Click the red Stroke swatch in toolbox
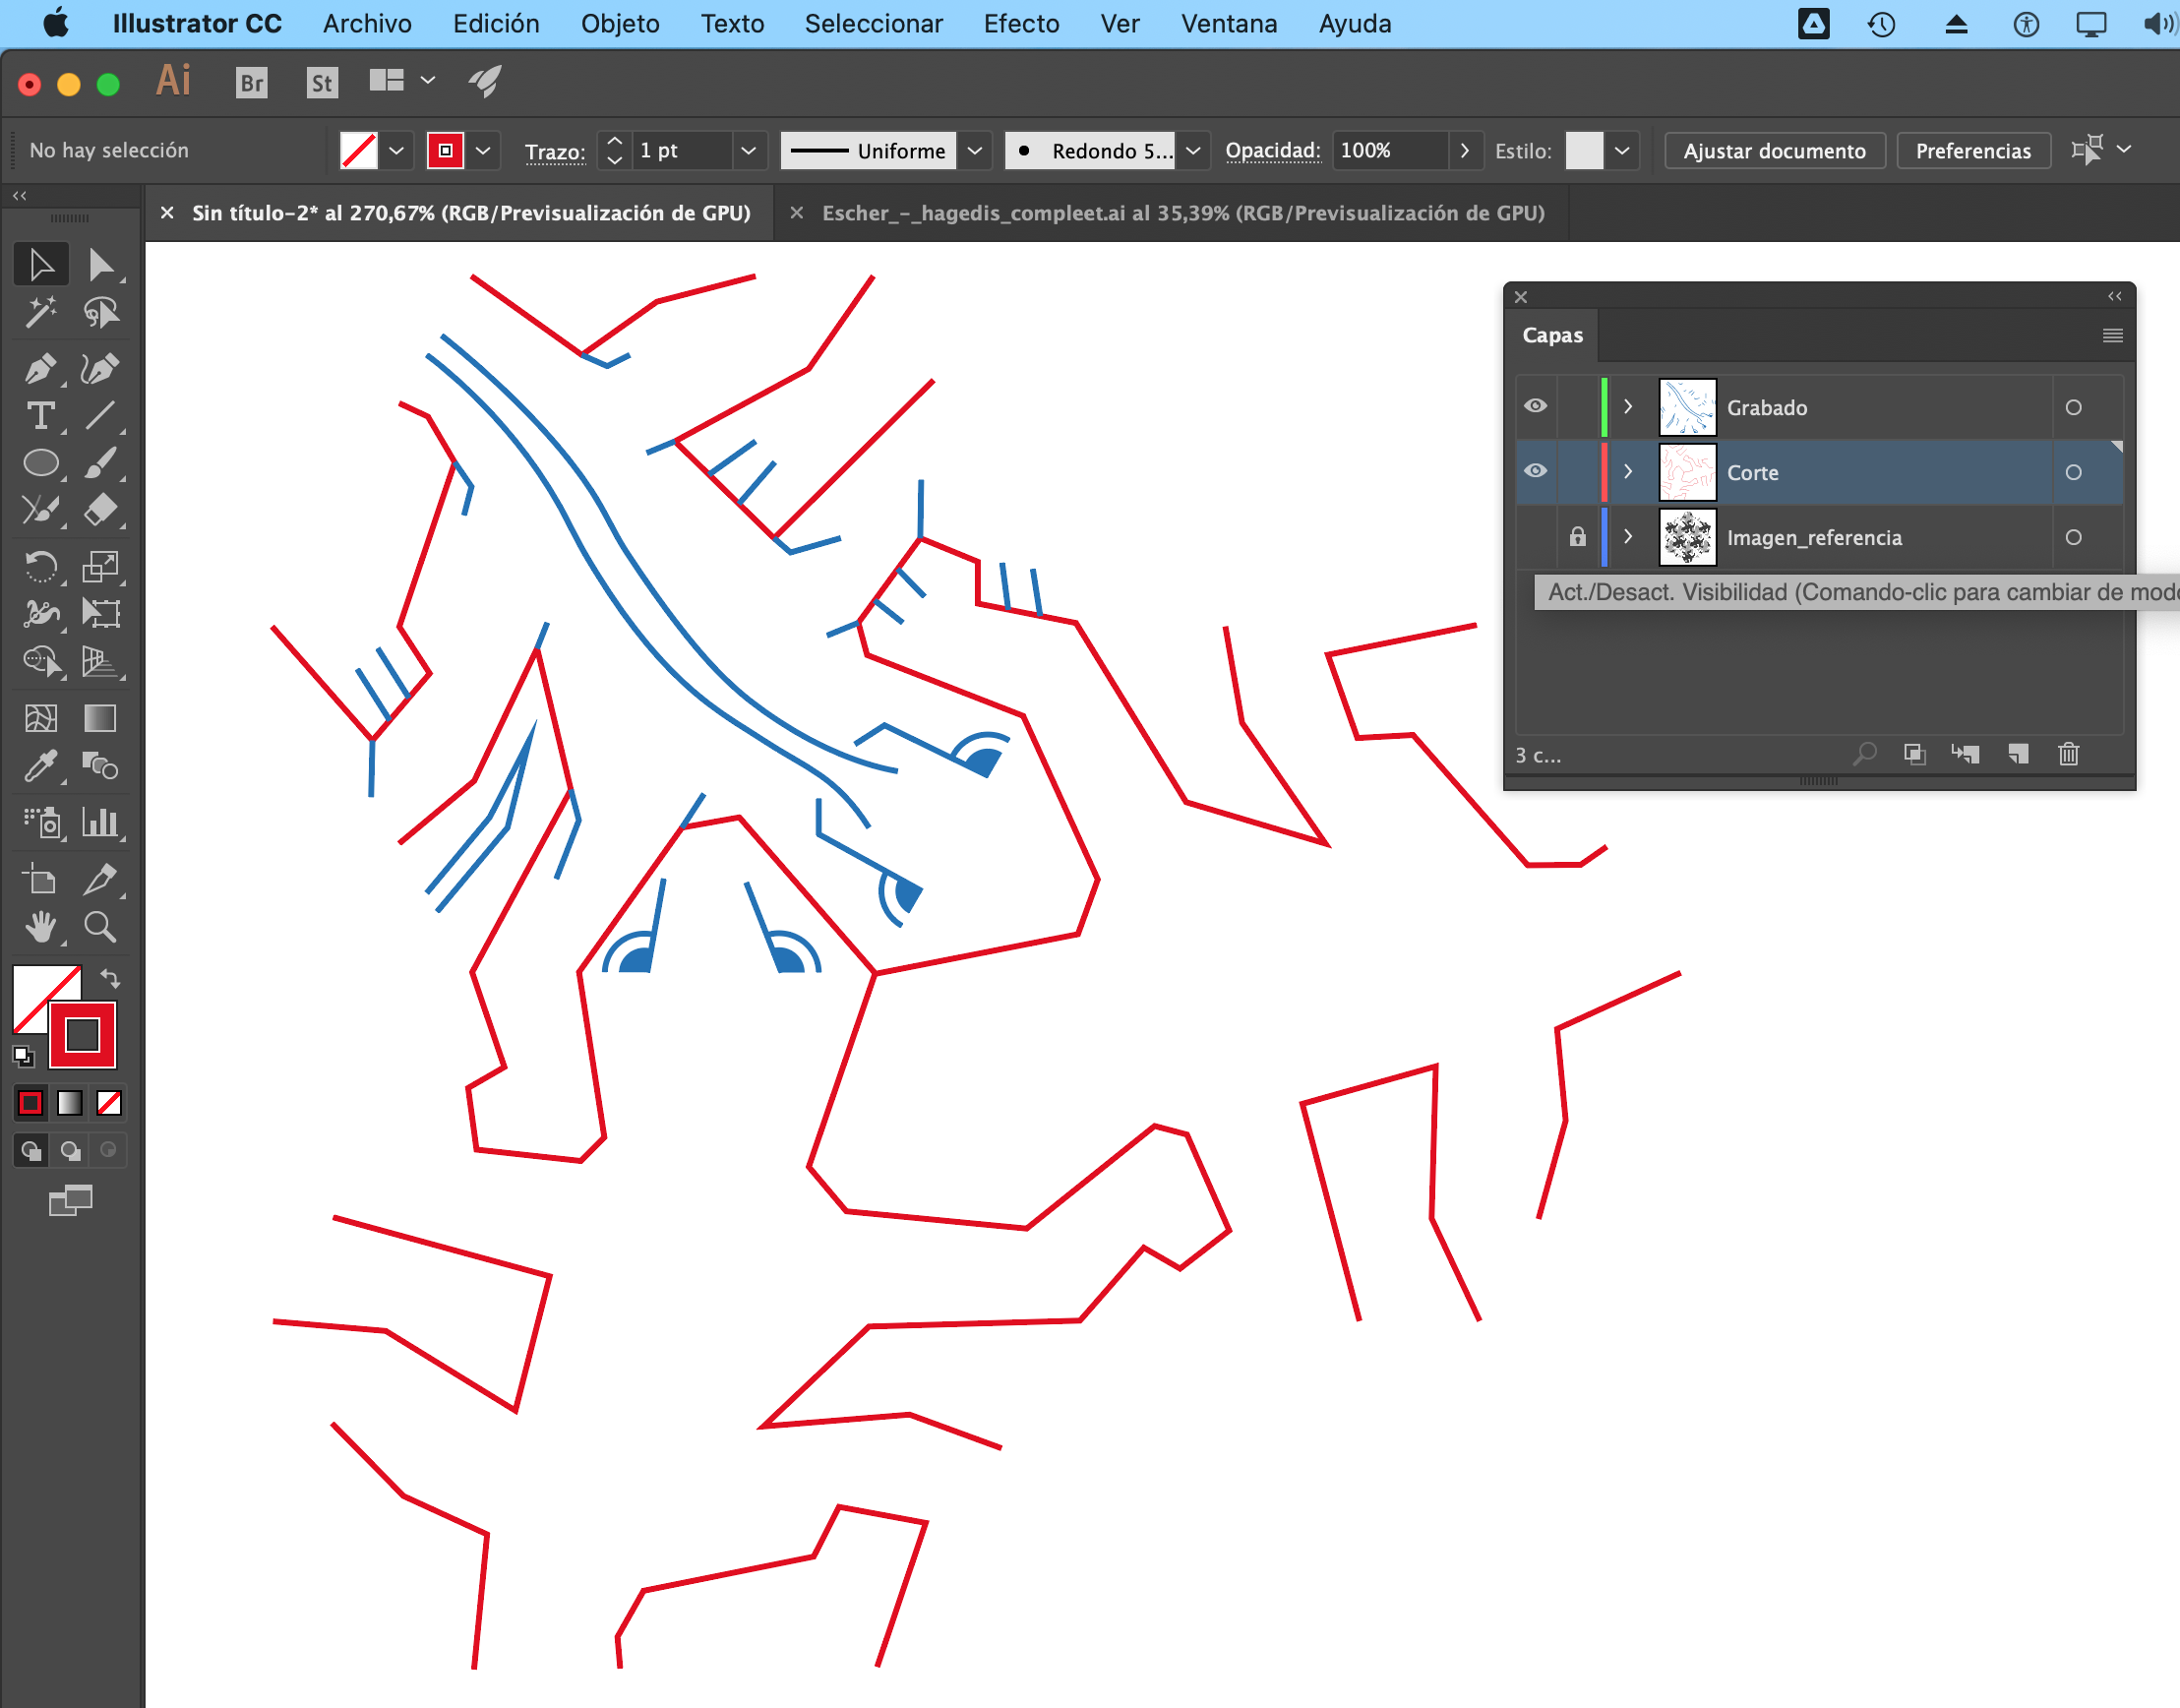The image size is (2180, 1708). click(x=83, y=1035)
